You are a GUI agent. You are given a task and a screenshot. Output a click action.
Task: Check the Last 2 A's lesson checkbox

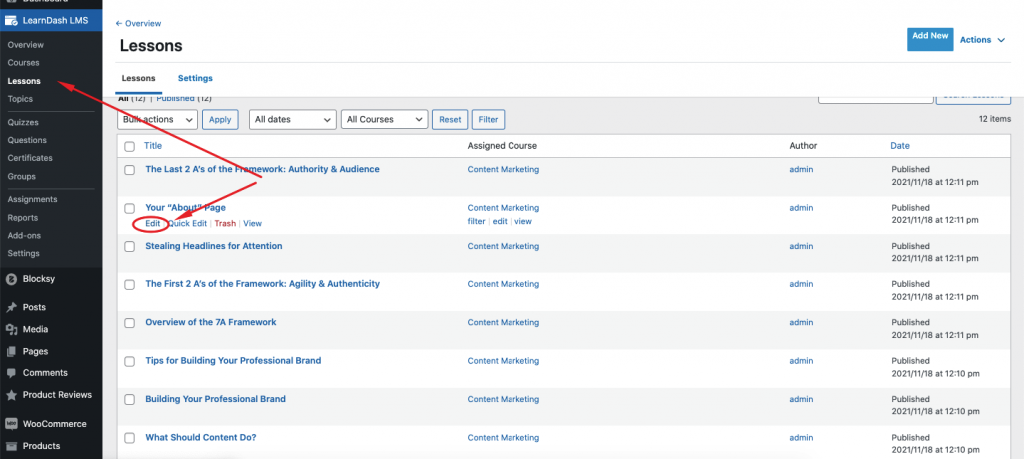point(129,170)
